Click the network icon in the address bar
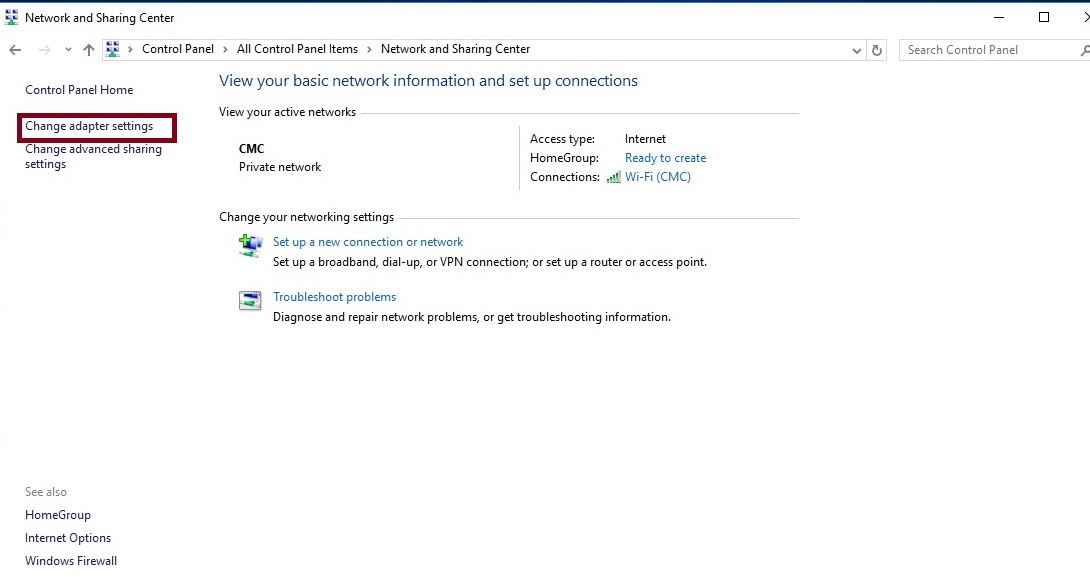 113,48
